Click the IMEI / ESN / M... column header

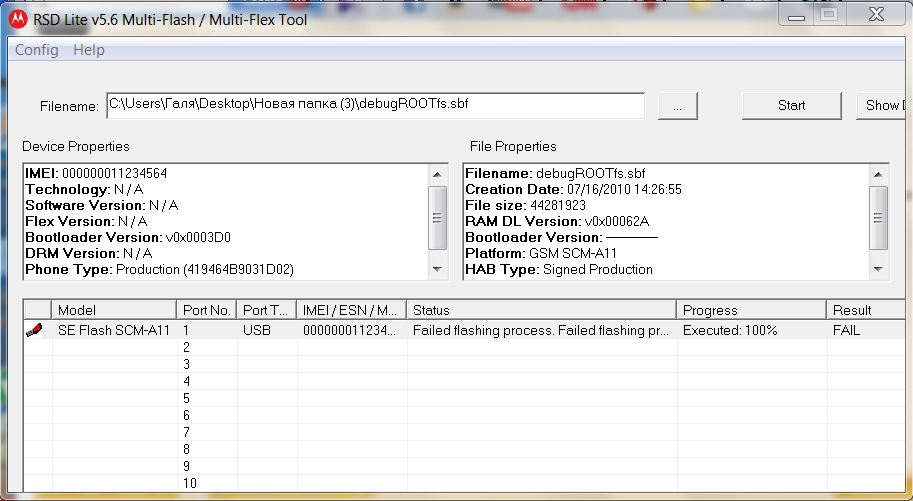[x=351, y=310]
